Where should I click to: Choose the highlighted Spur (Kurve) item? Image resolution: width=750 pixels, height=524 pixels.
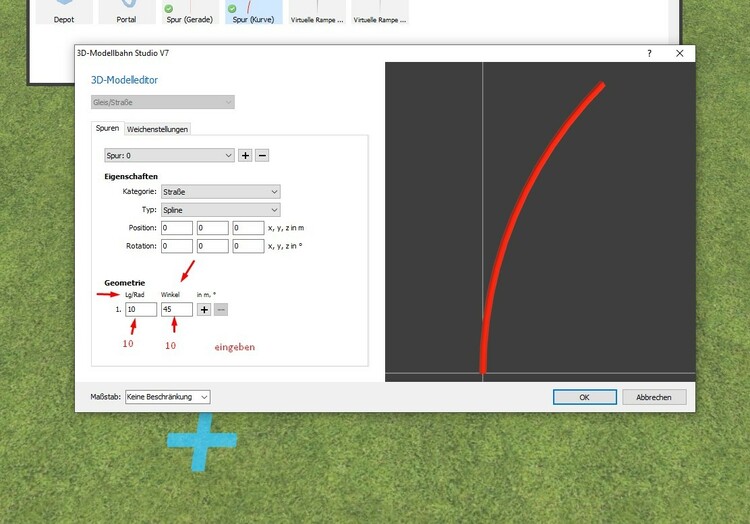[254, 11]
